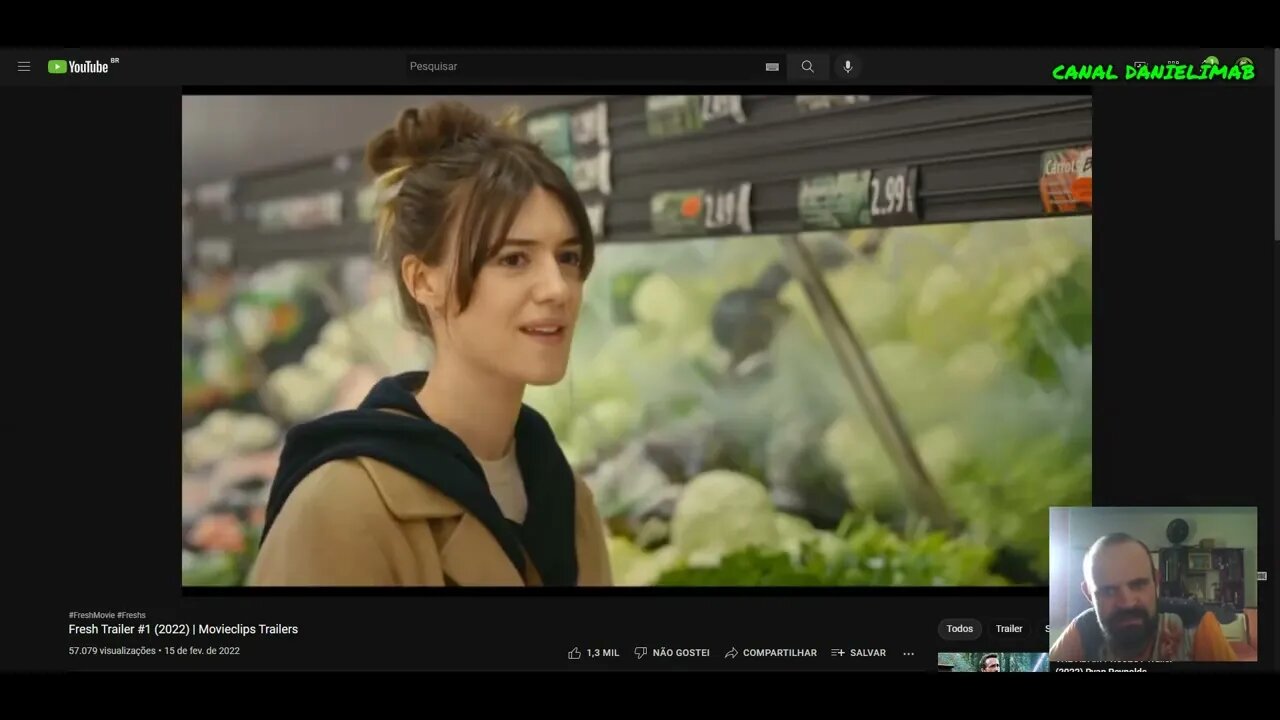Open COMPARTILHAR share dialog
The height and width of the screenshot is (720, 1280).
[771, 653]
